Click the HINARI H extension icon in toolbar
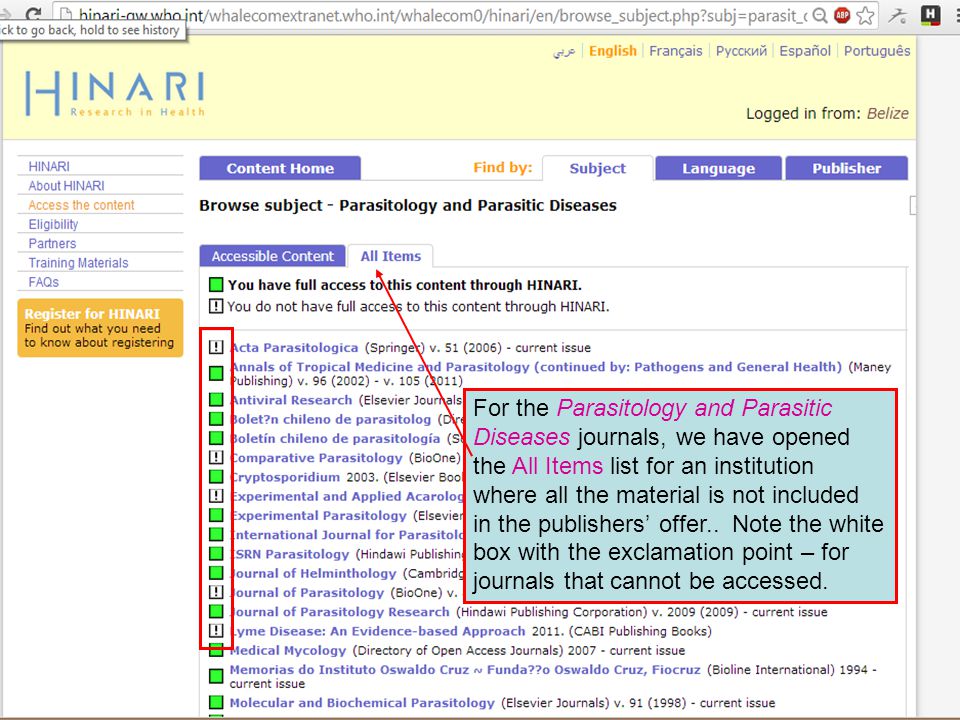This screenshot has width=960, height=720. [931, 15]
